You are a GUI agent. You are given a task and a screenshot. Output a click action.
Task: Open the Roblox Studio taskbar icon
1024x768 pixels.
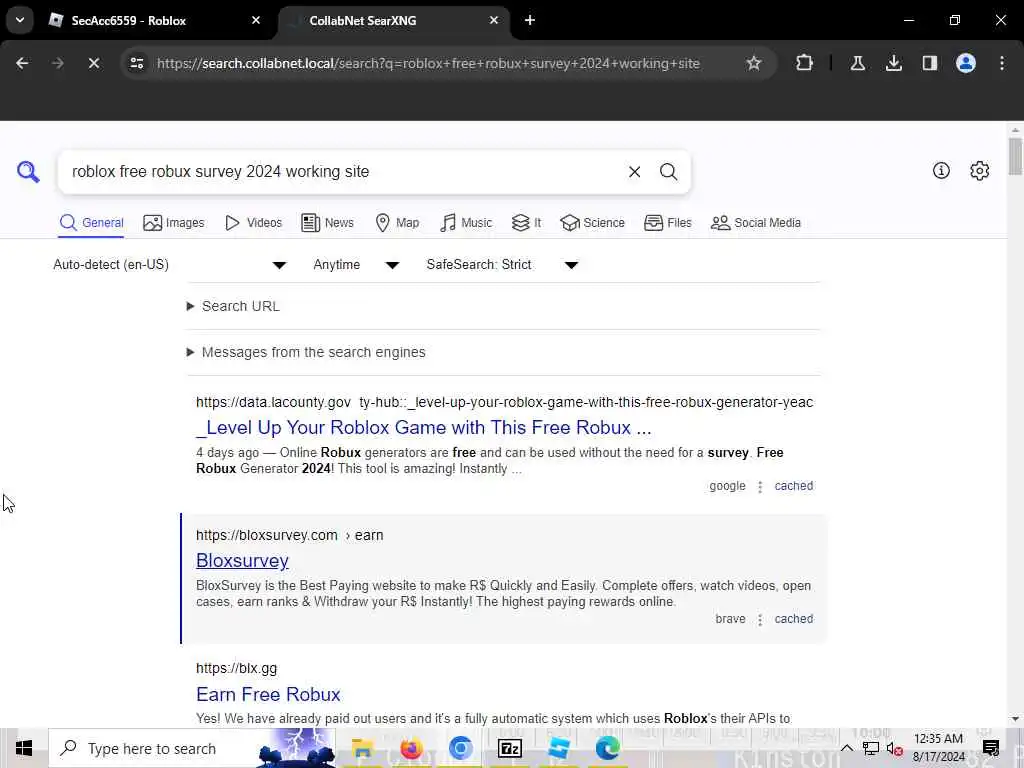558,748
